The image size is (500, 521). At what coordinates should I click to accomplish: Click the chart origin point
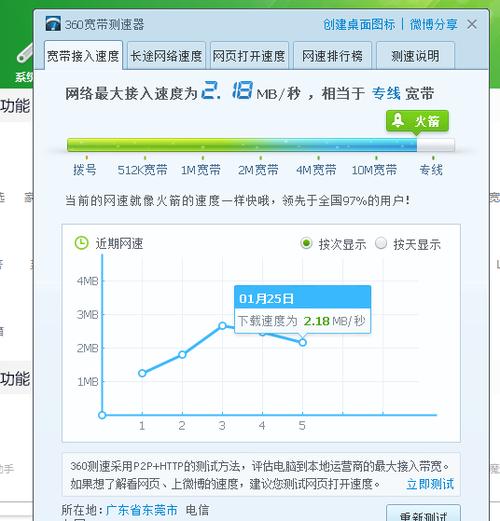(102, 415)
